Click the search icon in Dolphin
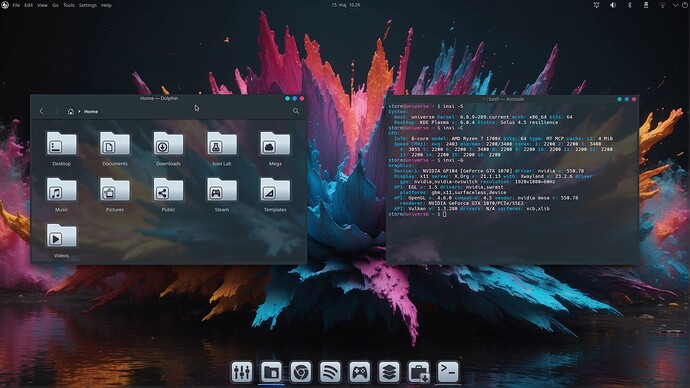The image size is (690, 388). tap(296, 111)
